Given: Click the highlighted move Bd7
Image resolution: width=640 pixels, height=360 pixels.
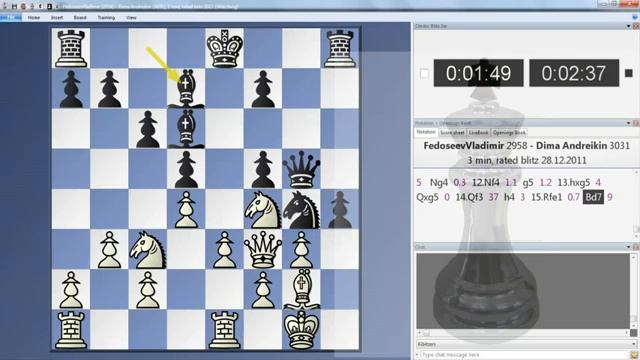Looking at the screenshot, I should (593, 197).
